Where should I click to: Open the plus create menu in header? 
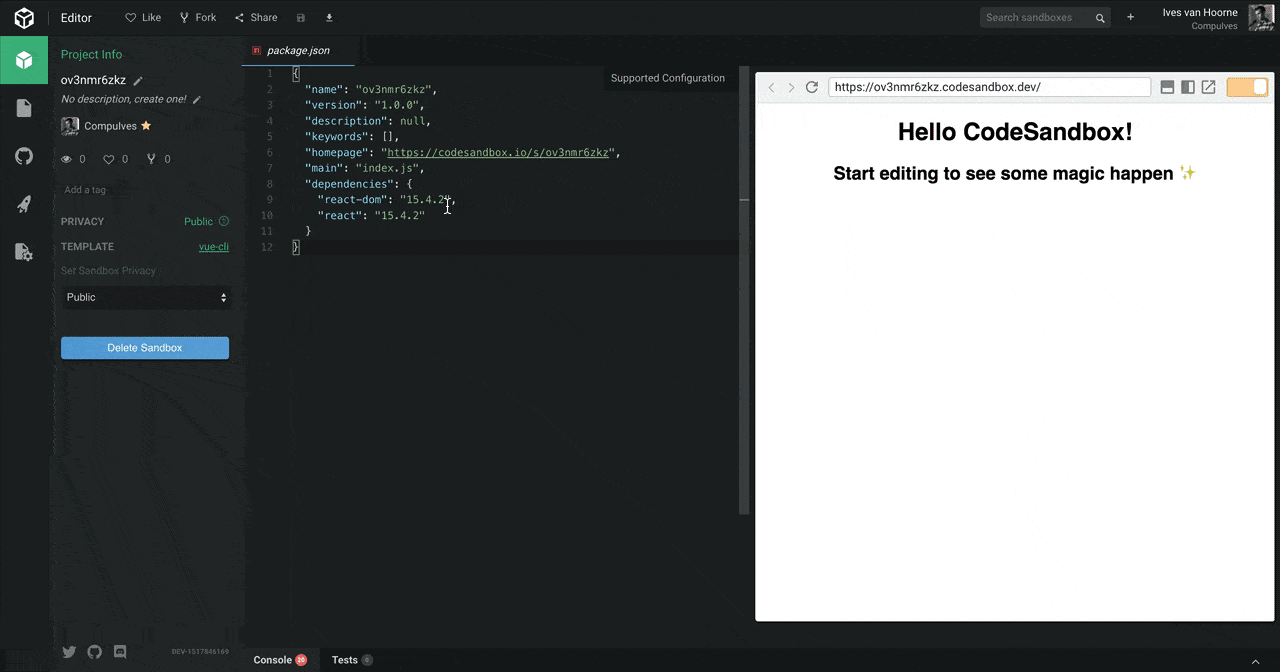[x=1130, y=18]
